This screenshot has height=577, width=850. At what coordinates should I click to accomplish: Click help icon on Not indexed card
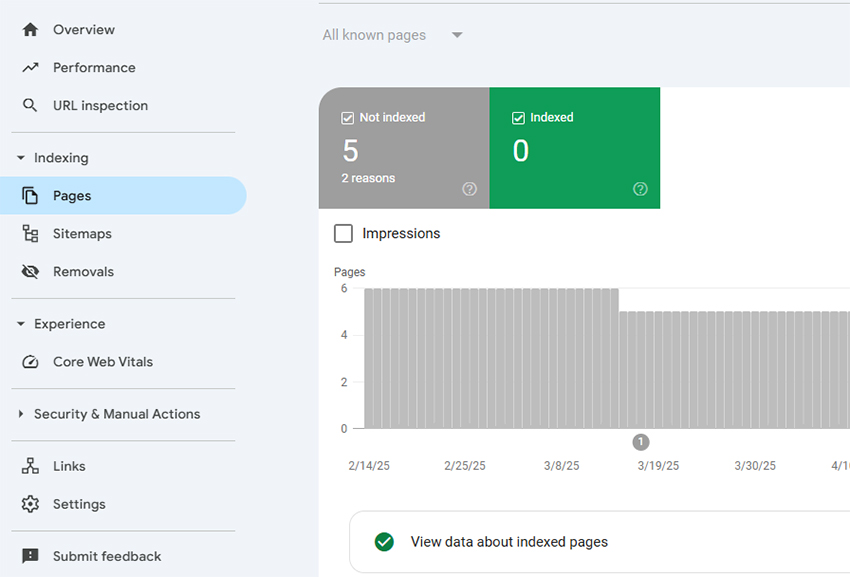pyautogui.click(x=470, y=189)
